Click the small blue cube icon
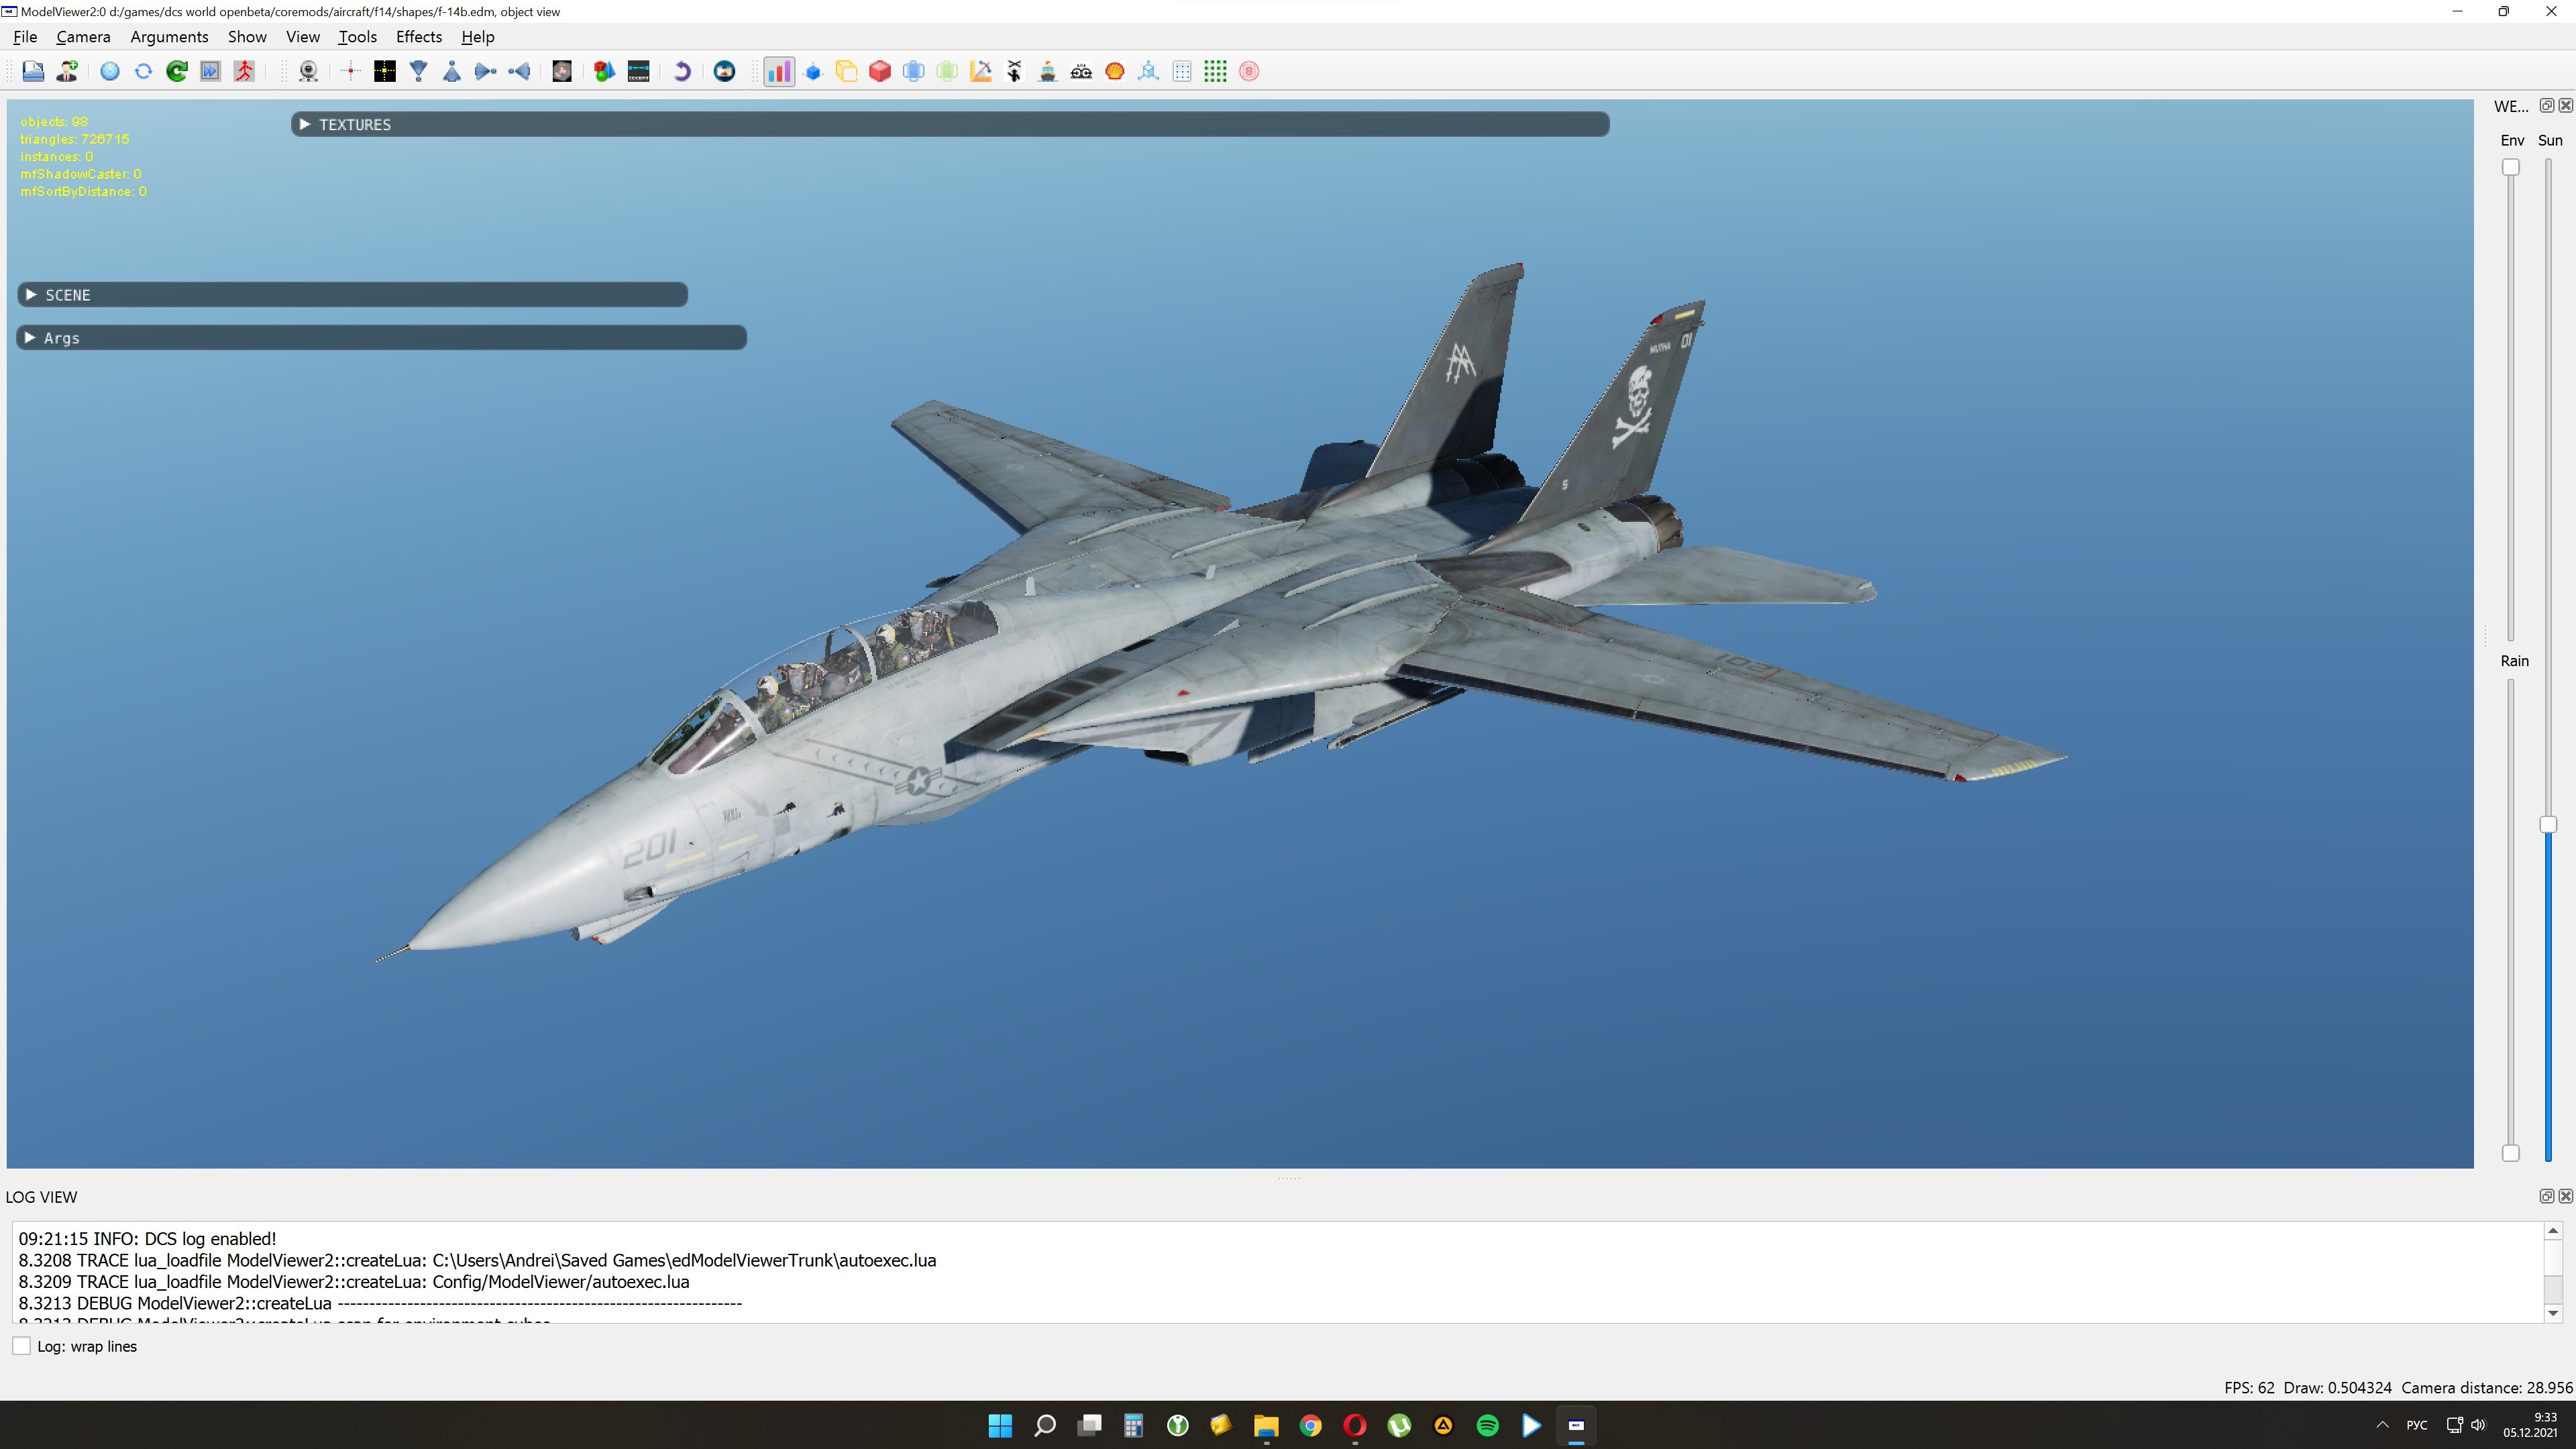The image size is (2576, 1449). 813,71
